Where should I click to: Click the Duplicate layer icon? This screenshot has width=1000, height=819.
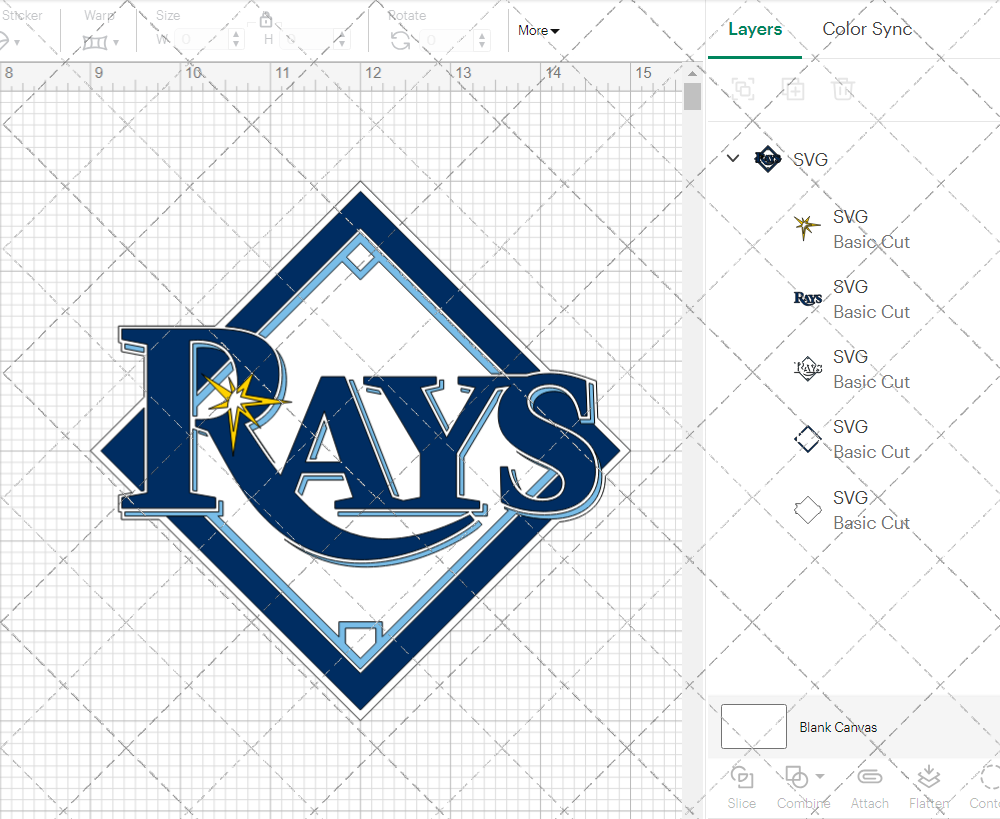(x=794, y=89)
